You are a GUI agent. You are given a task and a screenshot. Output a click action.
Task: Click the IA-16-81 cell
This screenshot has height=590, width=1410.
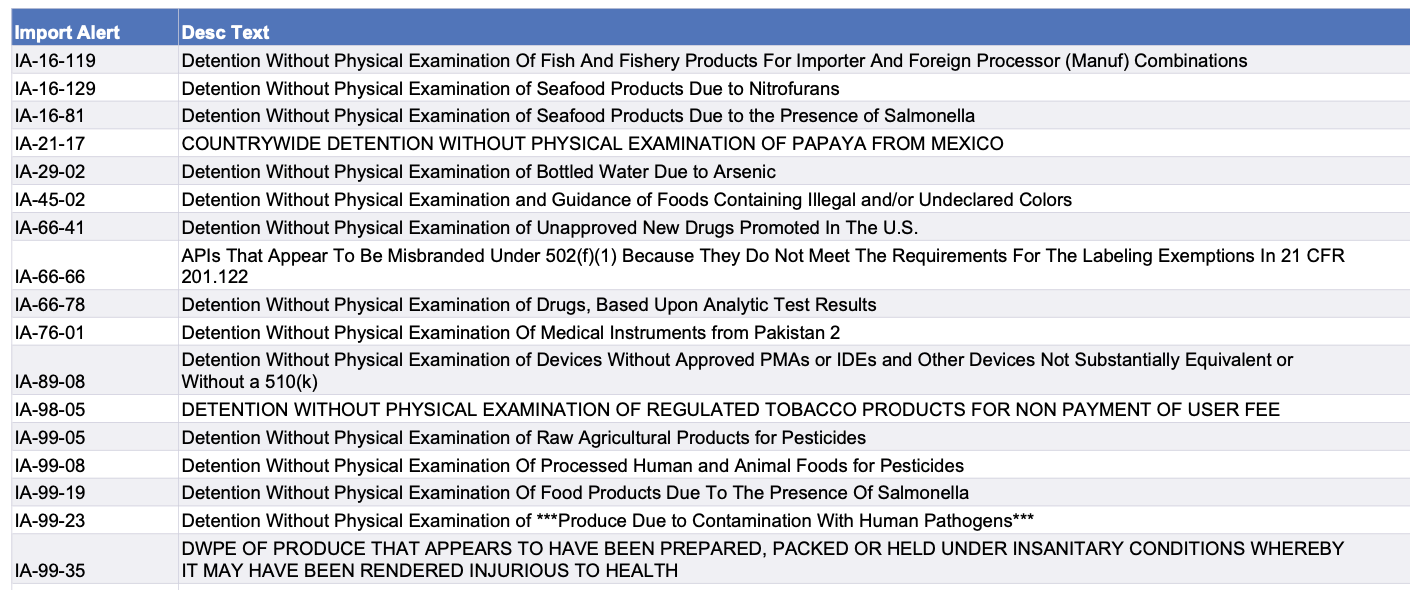click(x=52, y=116)
